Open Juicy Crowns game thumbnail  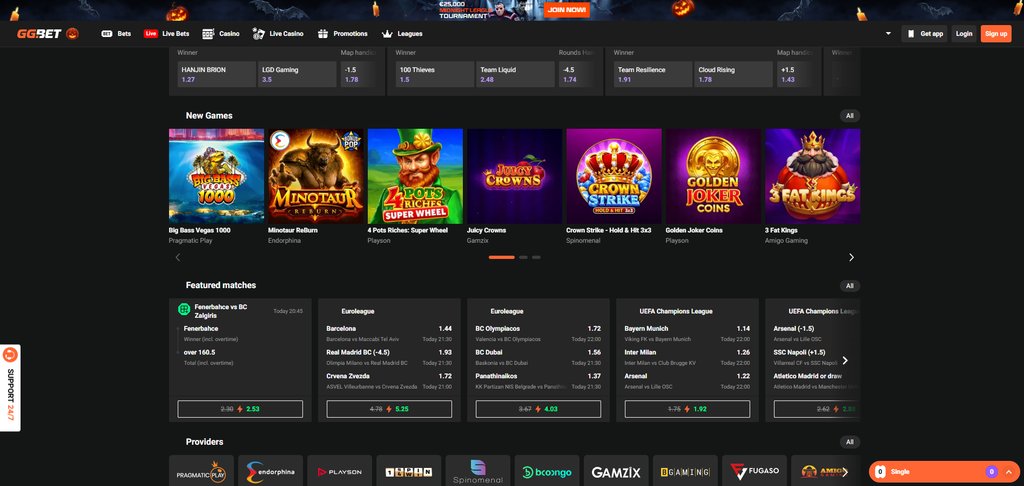(x=514, y=176)
